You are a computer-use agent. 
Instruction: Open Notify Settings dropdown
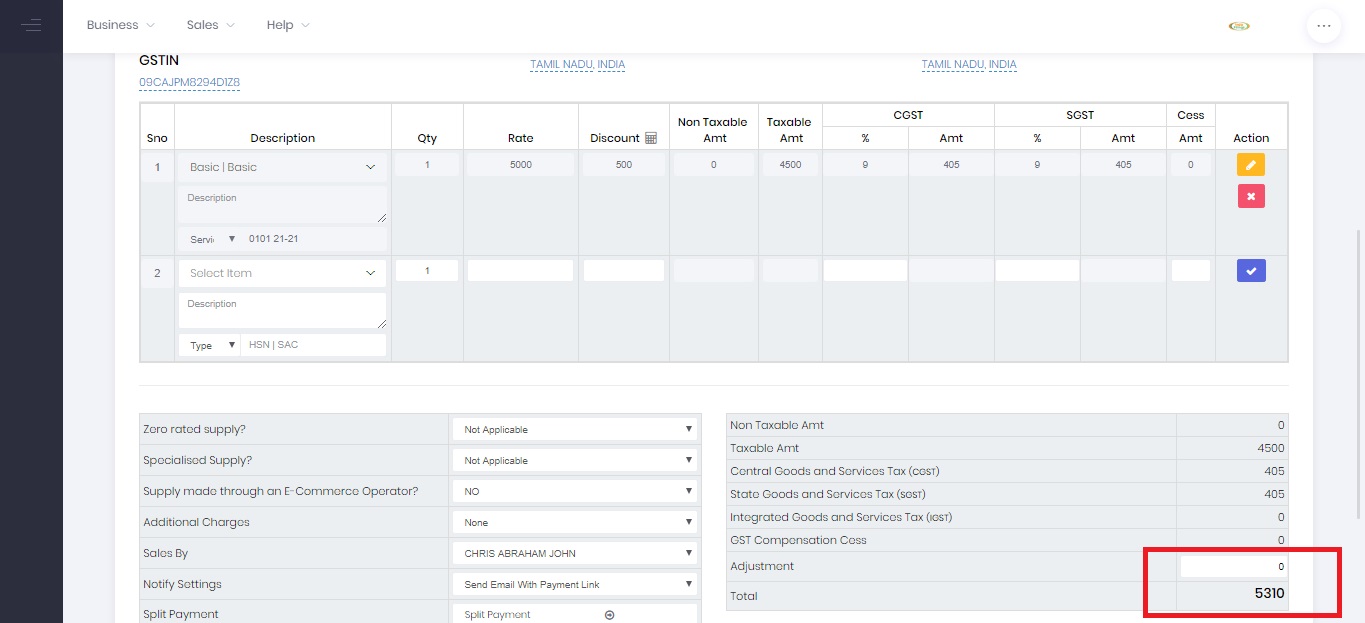tap(575, 584)
